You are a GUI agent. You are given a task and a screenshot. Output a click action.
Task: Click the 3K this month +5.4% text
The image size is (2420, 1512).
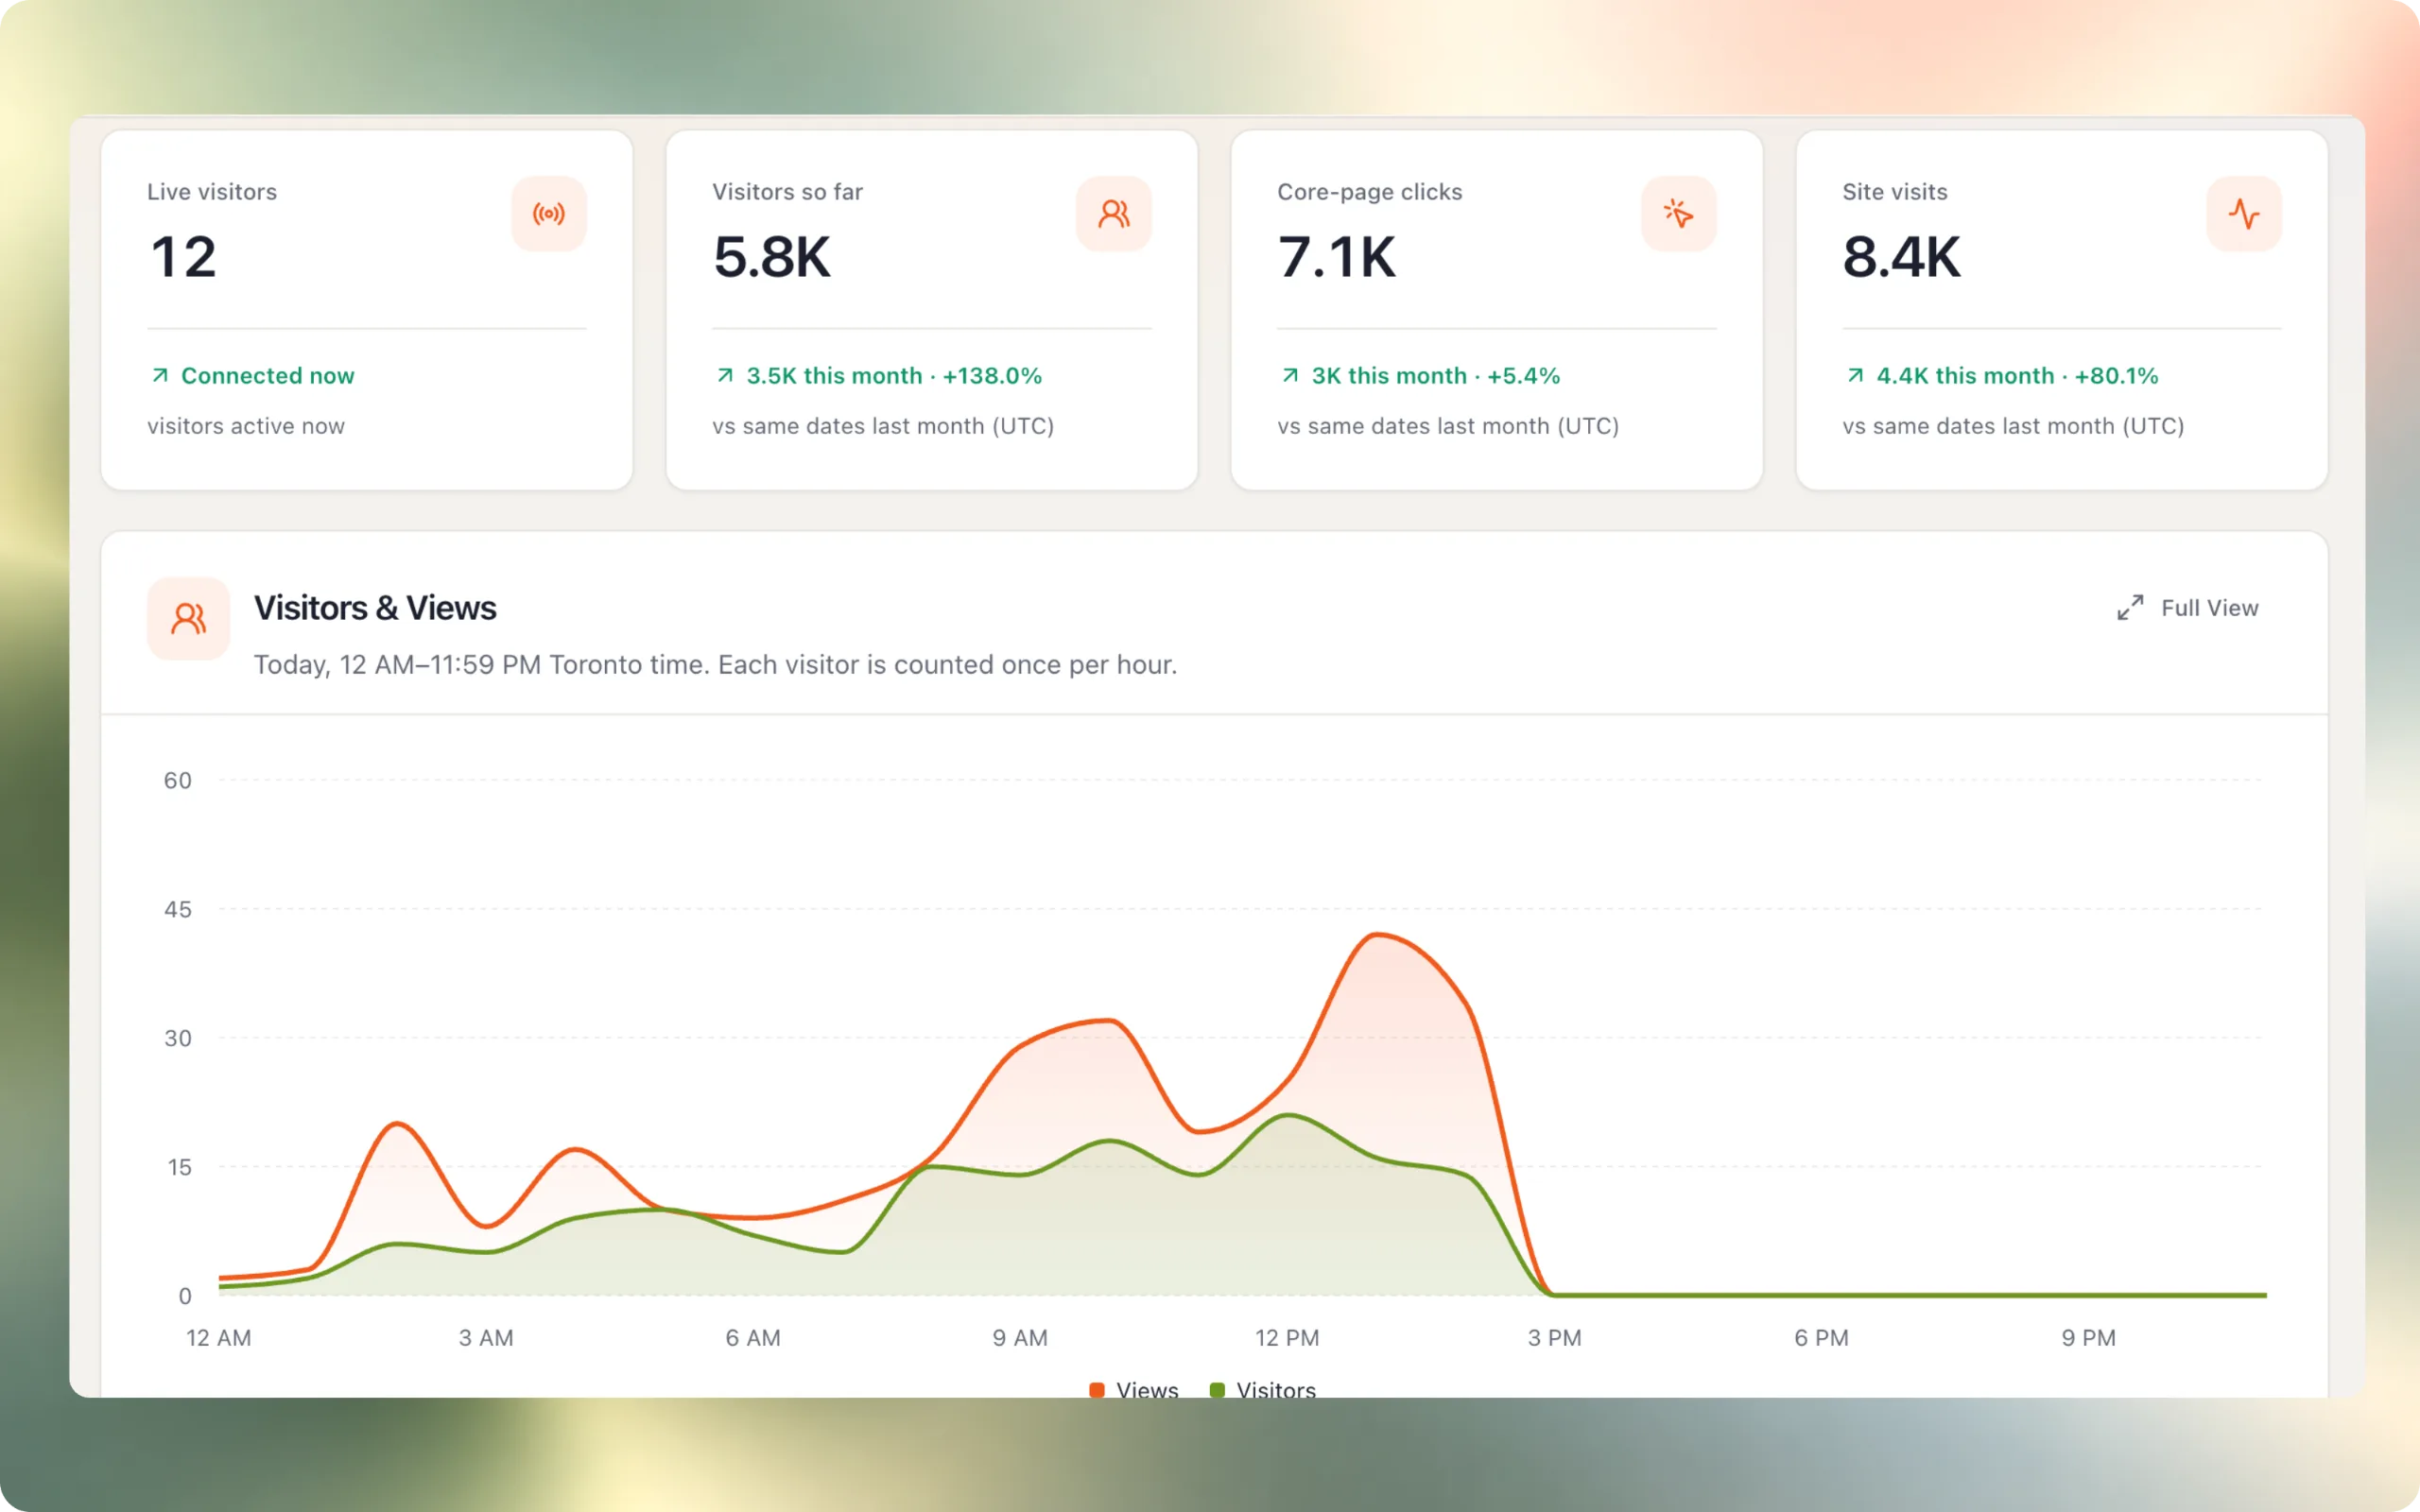[1436, 376]
